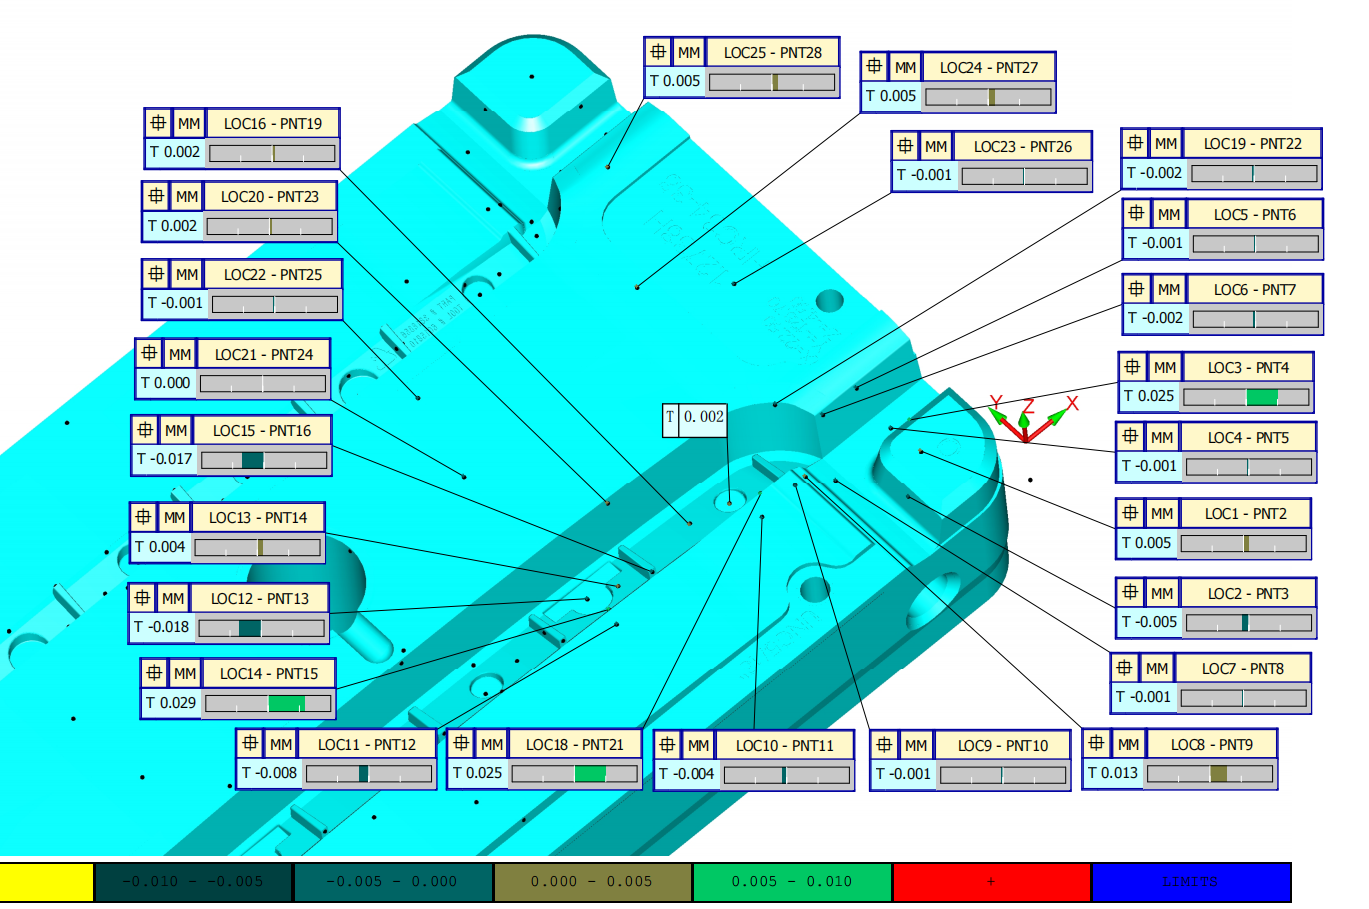1369x909 pixels.
Task: Click the deviation bar in LOC10 - PNT11
Action: [787, 774]
